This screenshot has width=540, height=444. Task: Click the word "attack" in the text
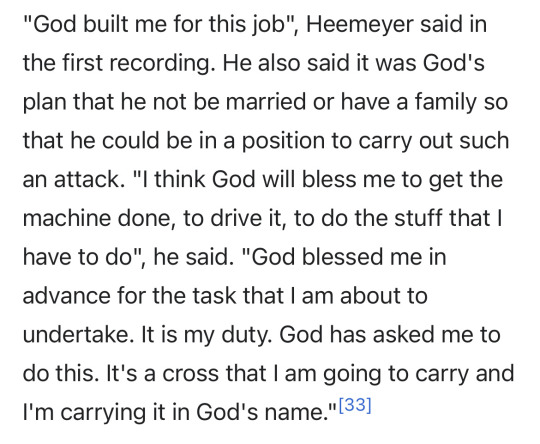pyautogui.click(x=87, y=180)
